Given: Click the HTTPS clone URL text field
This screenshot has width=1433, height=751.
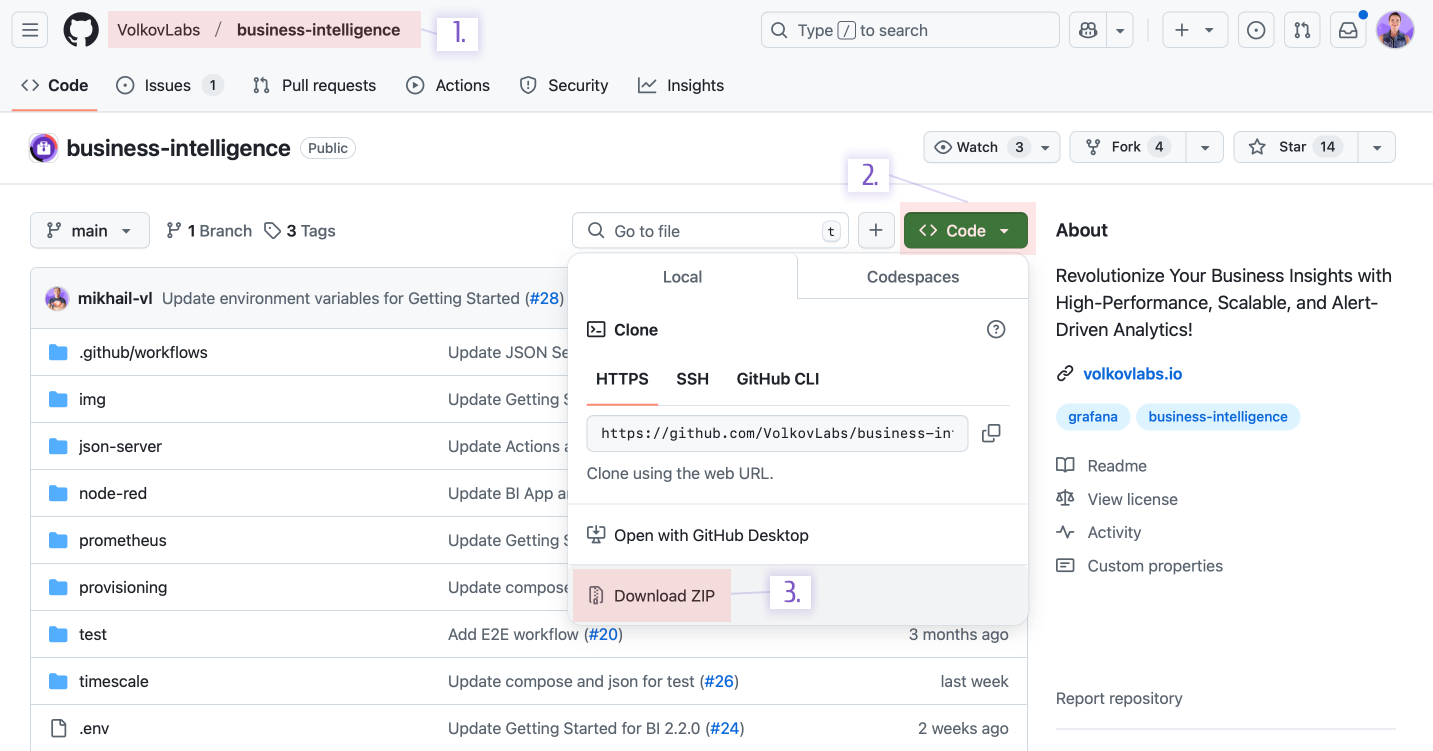Looking at the screenshot, I should pyautogui.click(x=777, y=433).
